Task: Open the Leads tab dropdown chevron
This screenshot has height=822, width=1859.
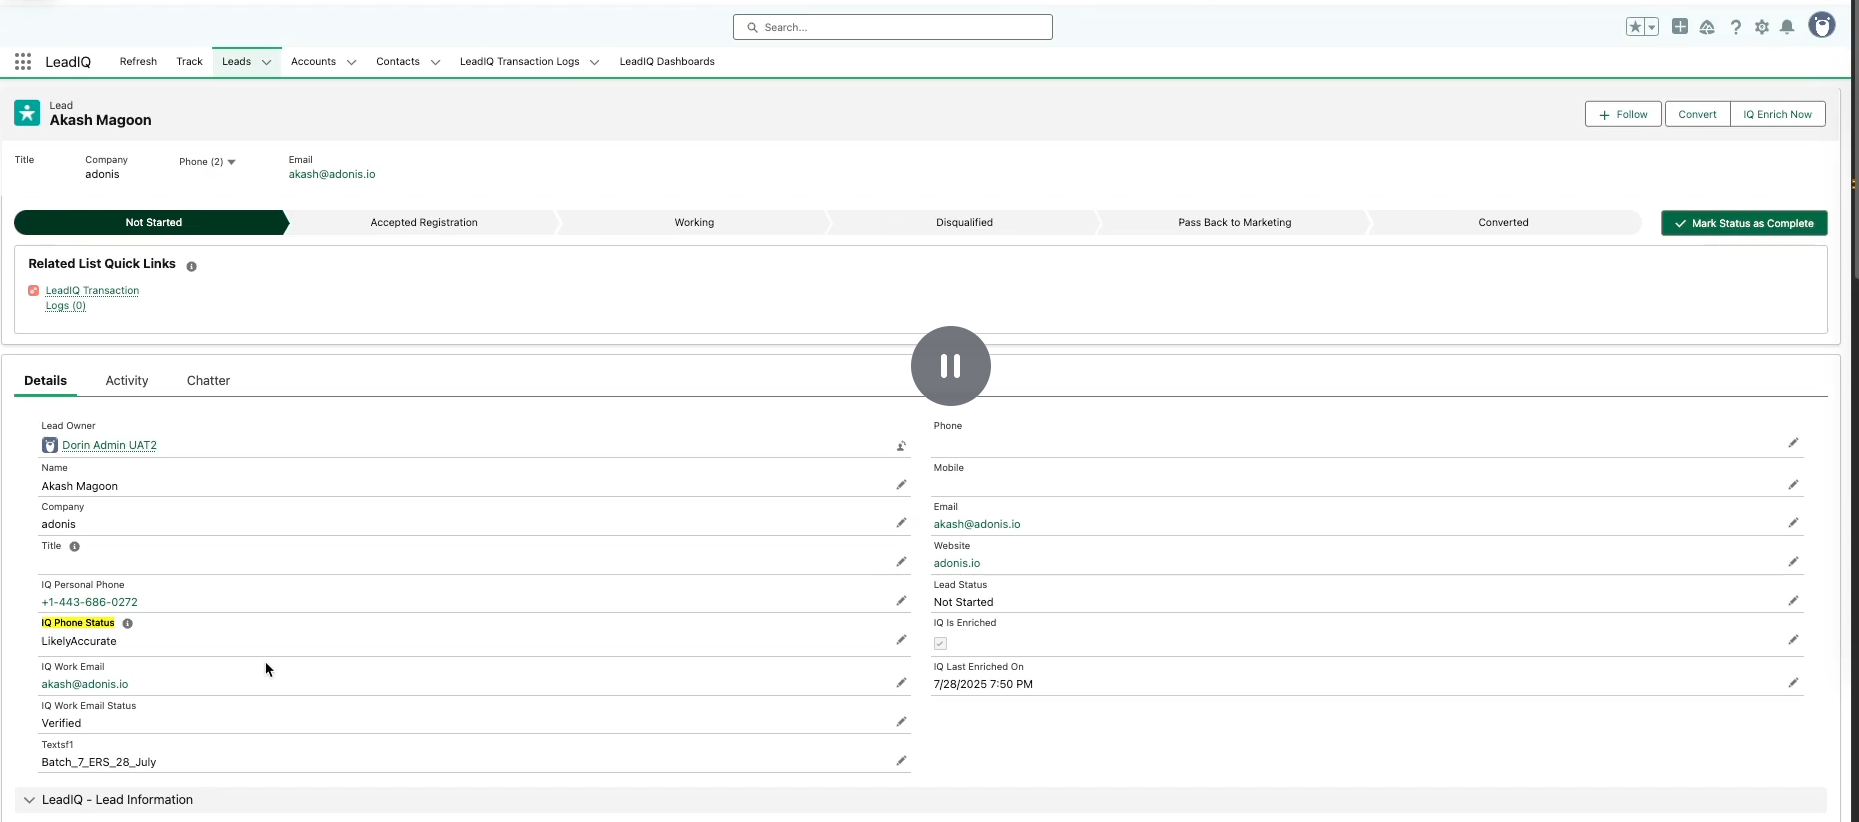Action: point(267,62)
